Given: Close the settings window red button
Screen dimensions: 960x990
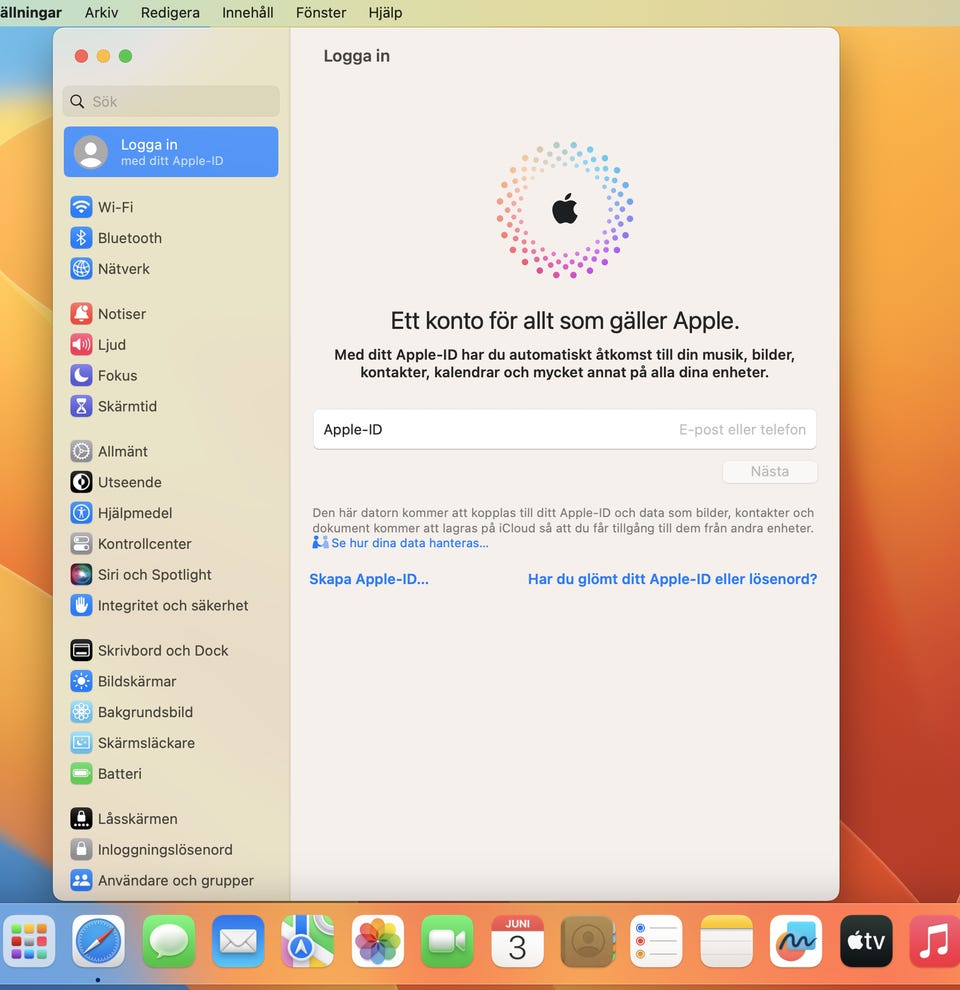Looking at the screenshot, I should [x=81, y=56].
